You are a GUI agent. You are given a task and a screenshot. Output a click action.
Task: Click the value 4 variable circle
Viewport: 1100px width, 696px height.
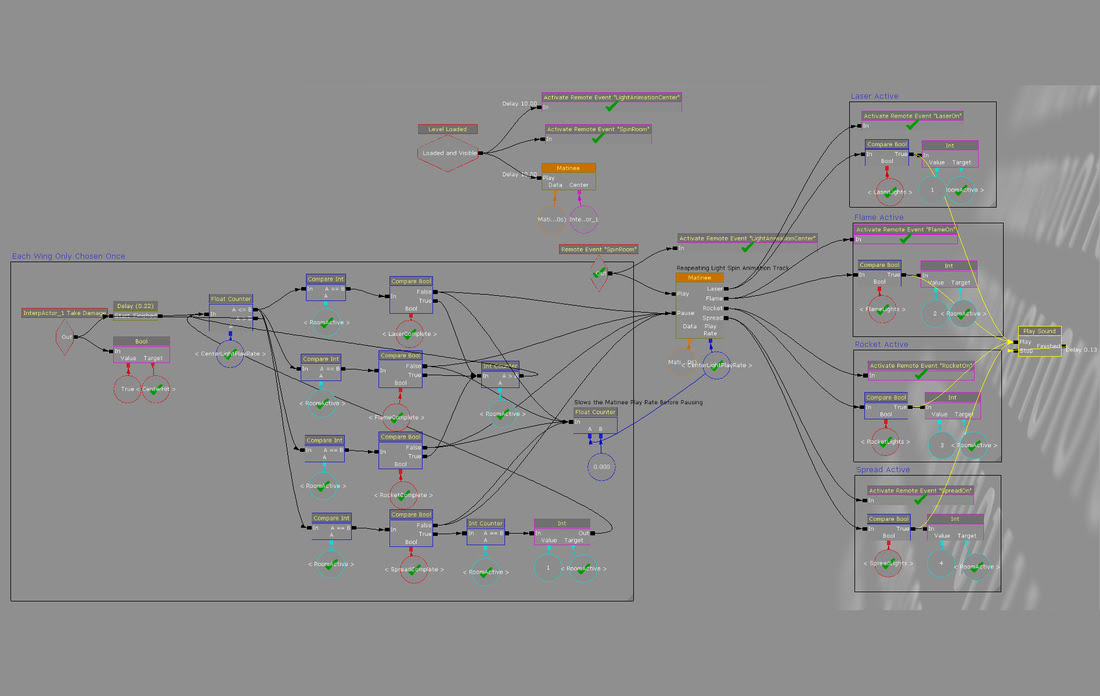[x=941, y=563]
